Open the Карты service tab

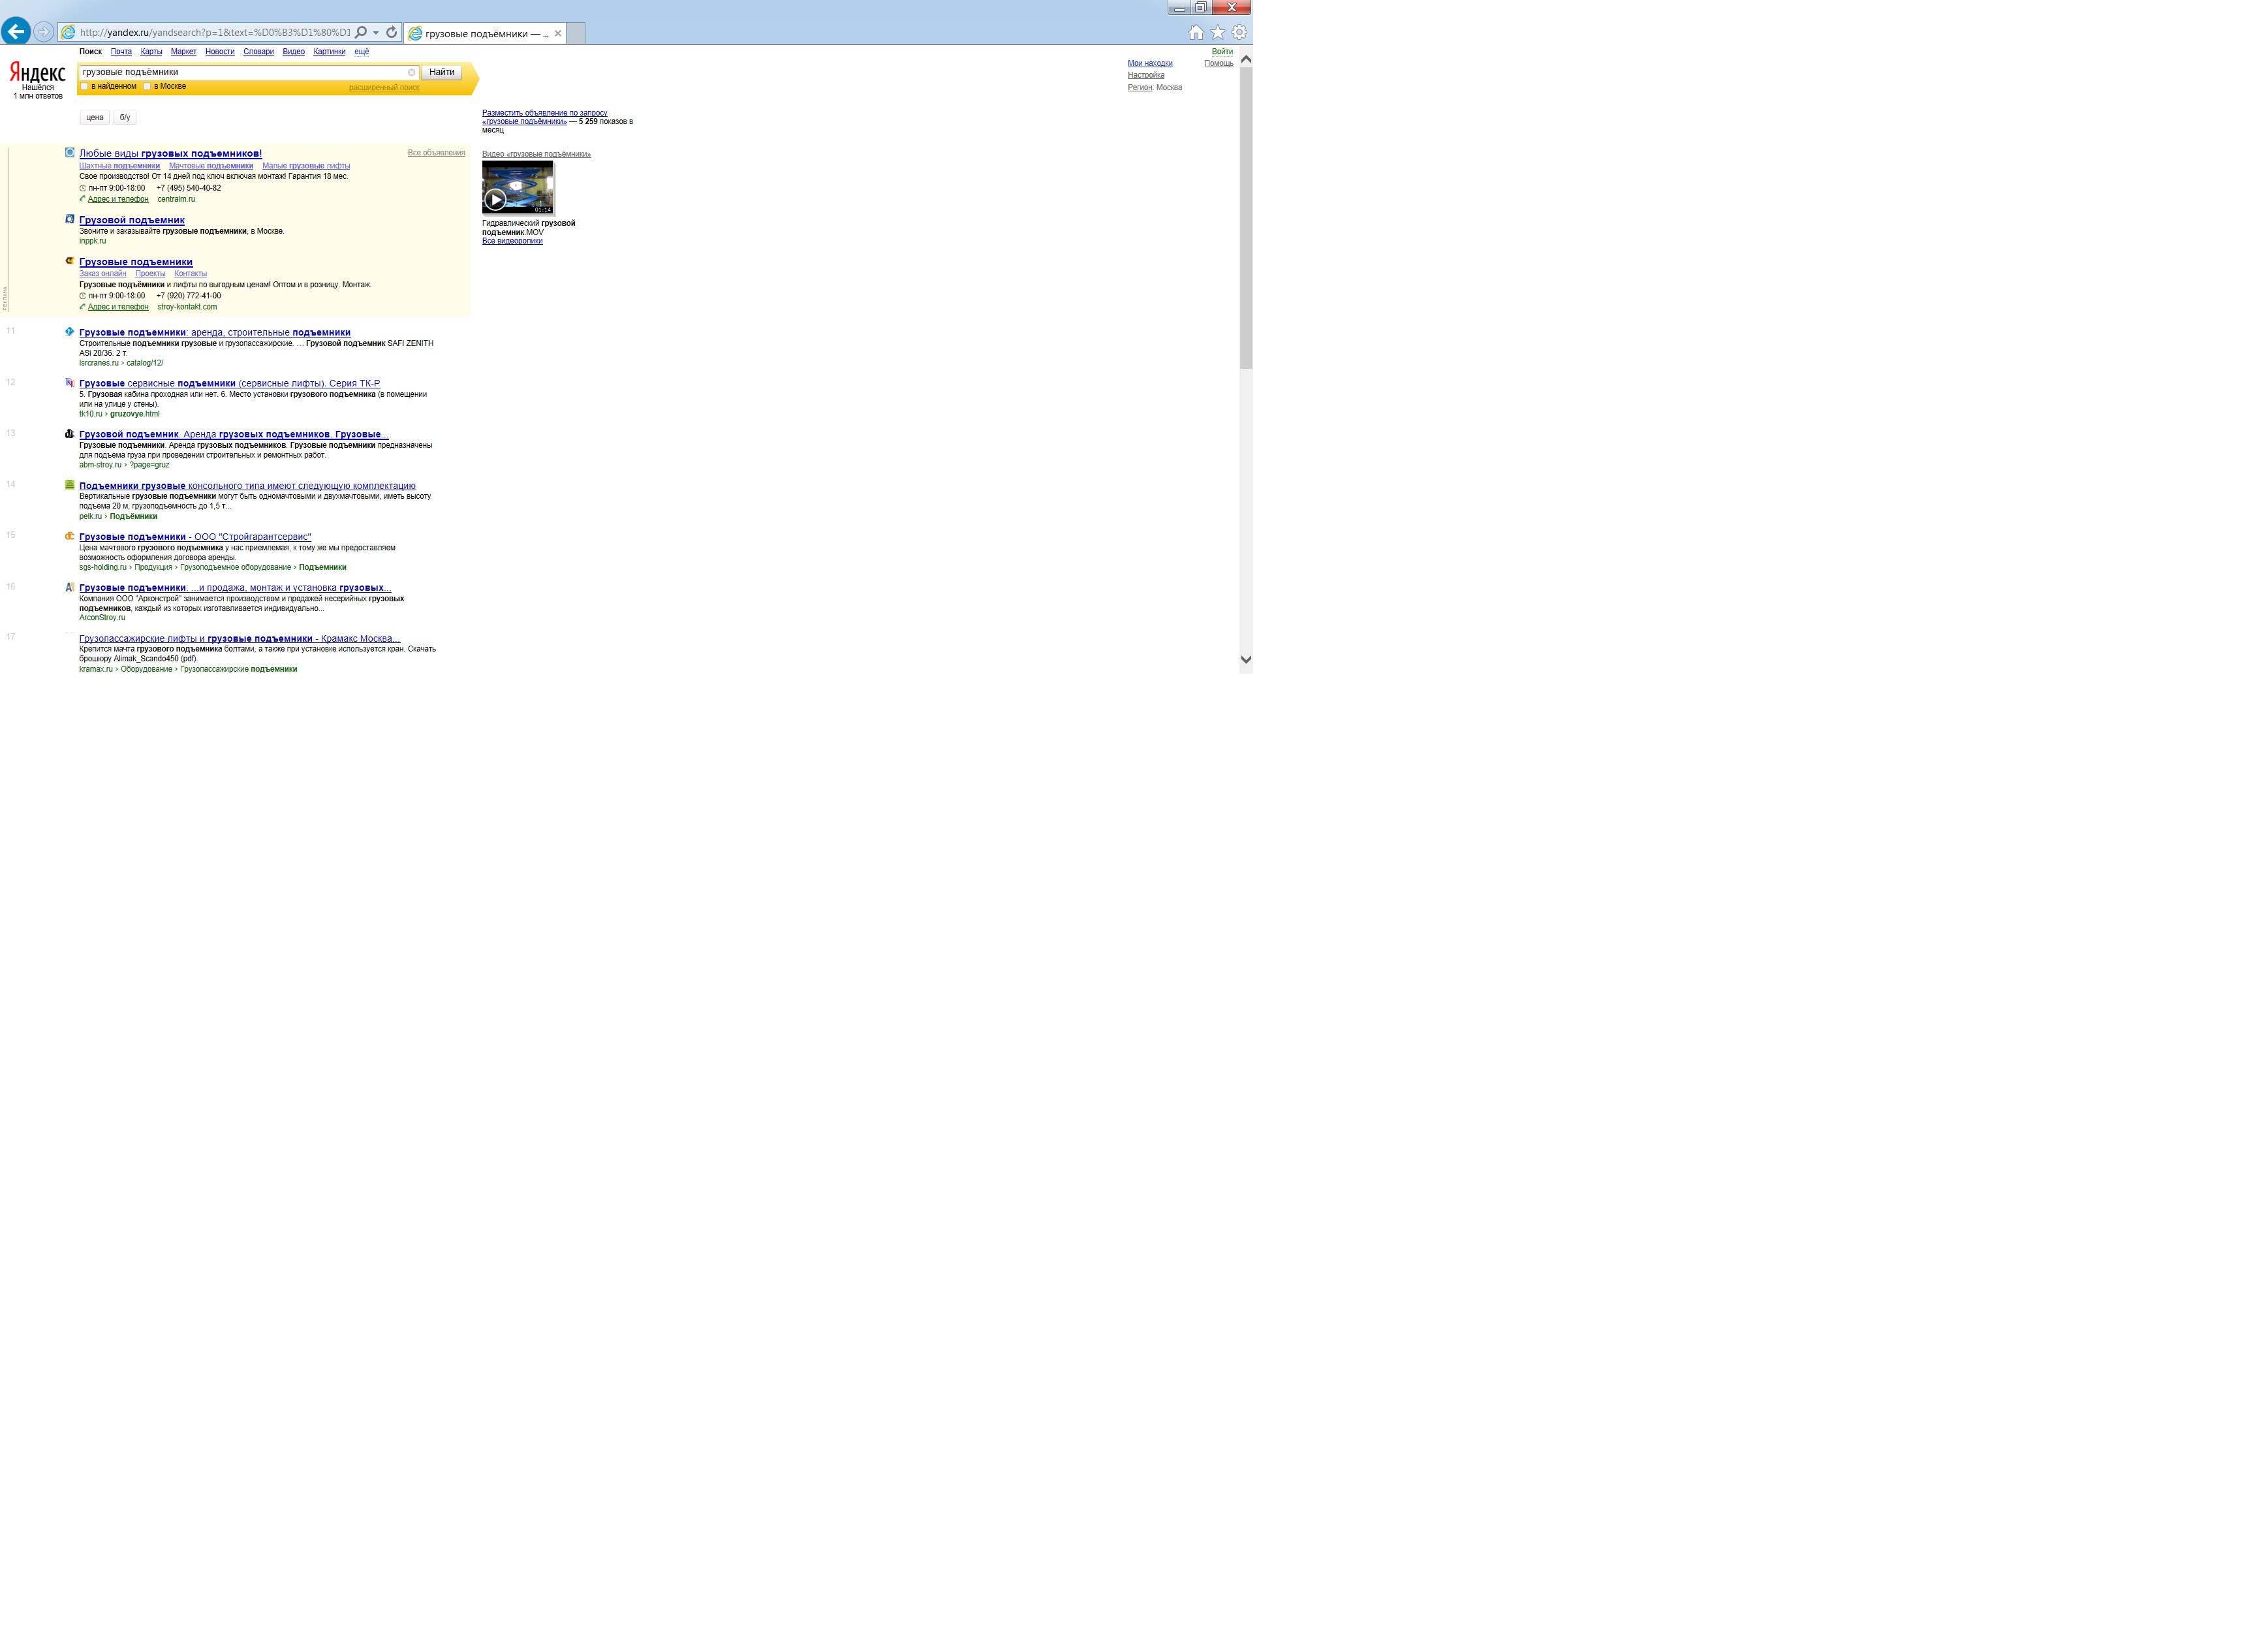151,51
